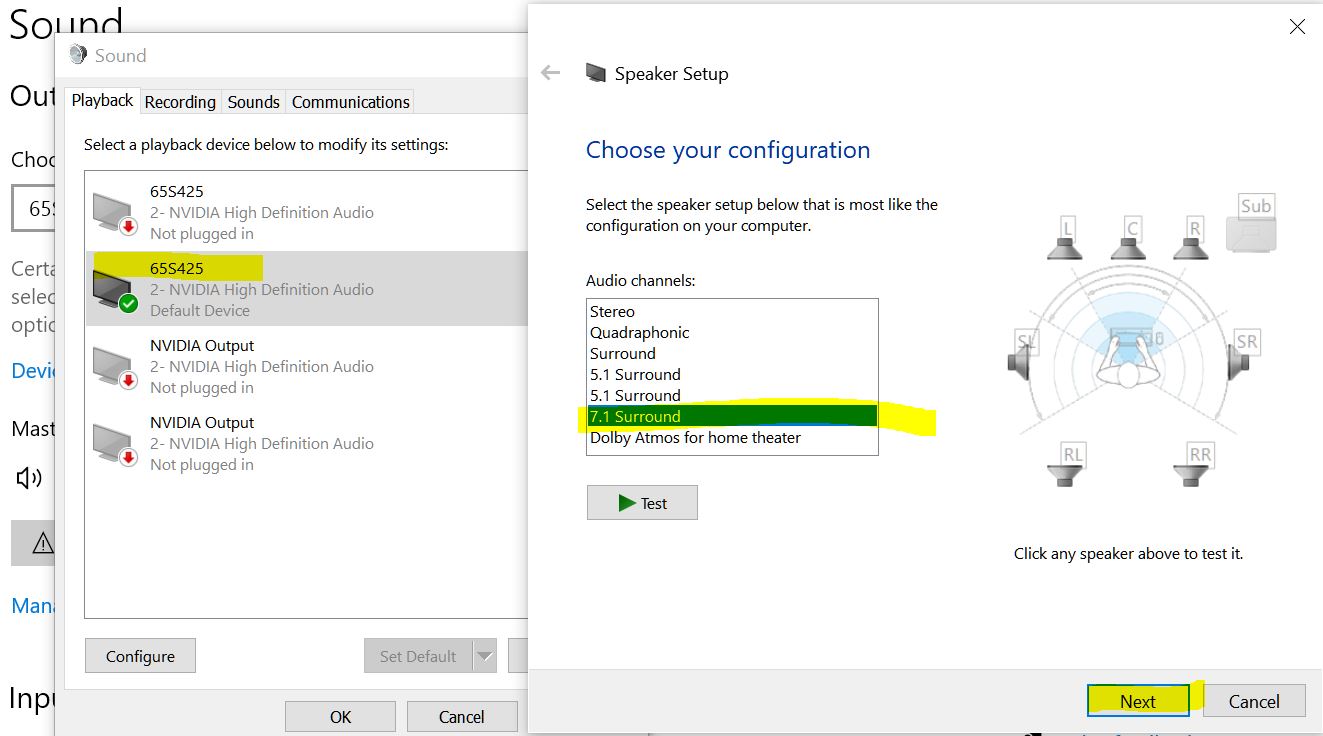Click the master volume speaker icon
Screen dimensions: 1323x736
pyautogui.click(x=29, y=478)
